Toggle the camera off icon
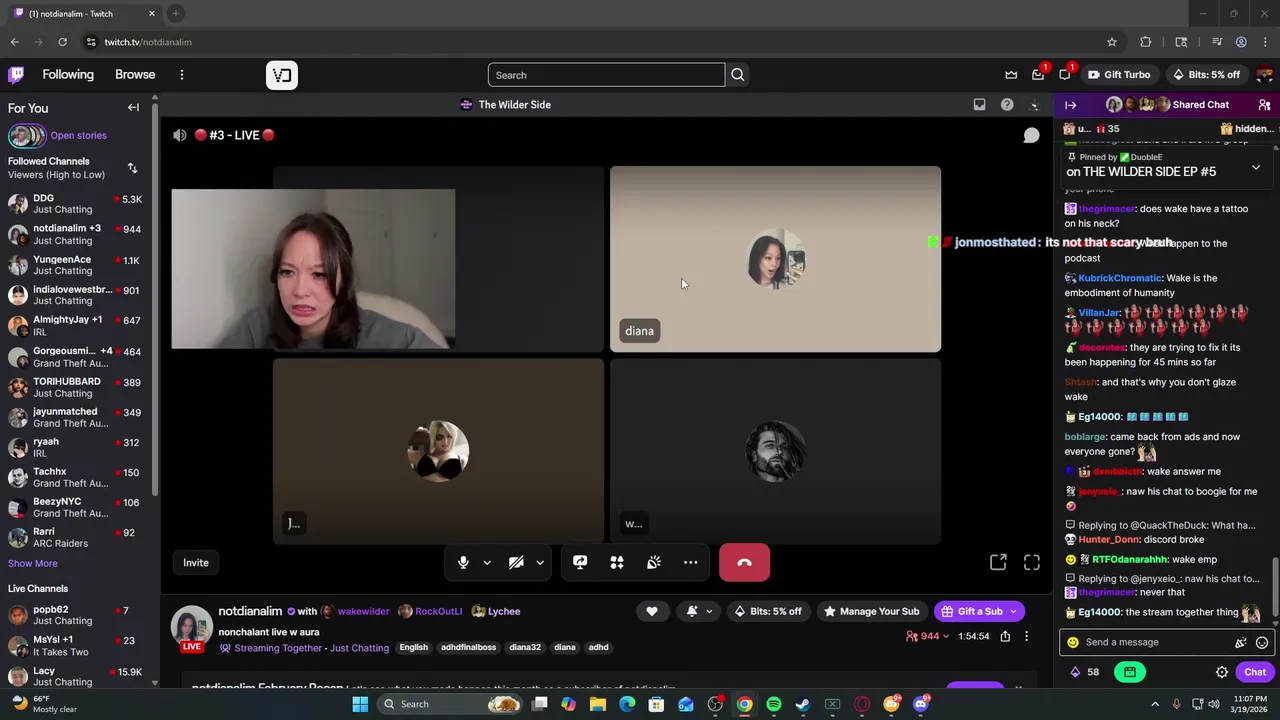The height and width of the screenshot is (720, 1280). [516, 563]
